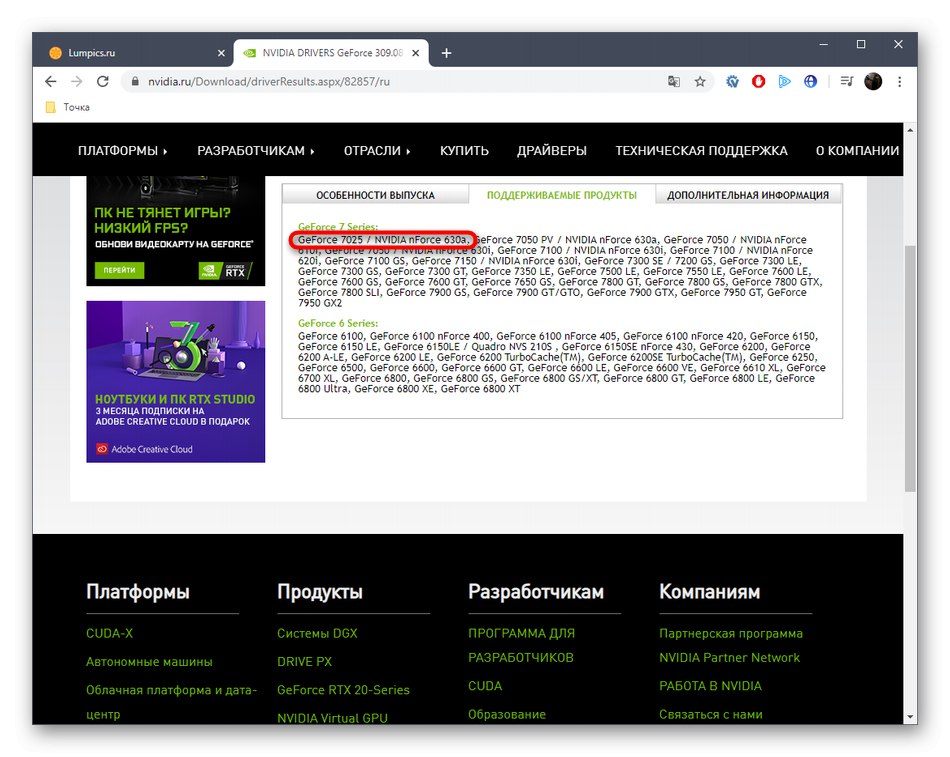Click the GeForce 6 Series heading
This screenshot has height=757, width=950.
[x=337, y=323]
